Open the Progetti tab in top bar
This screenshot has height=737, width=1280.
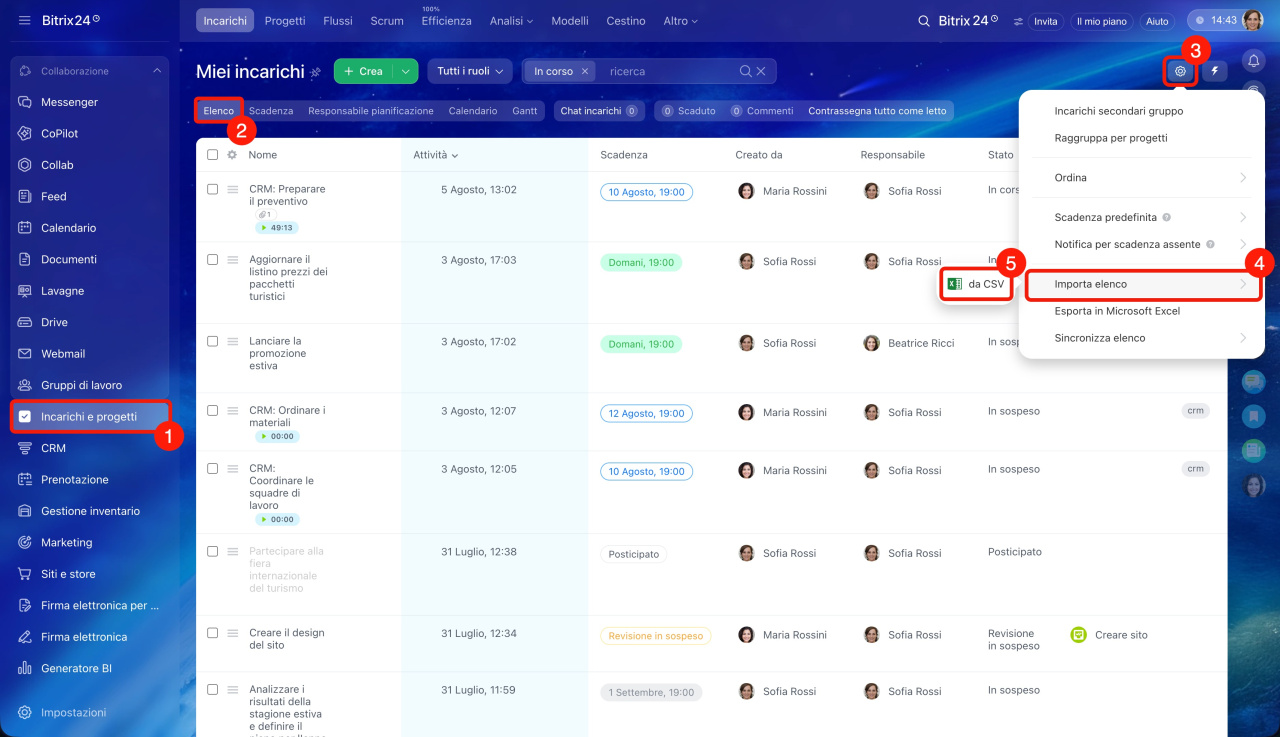click(x=286, y=21)
